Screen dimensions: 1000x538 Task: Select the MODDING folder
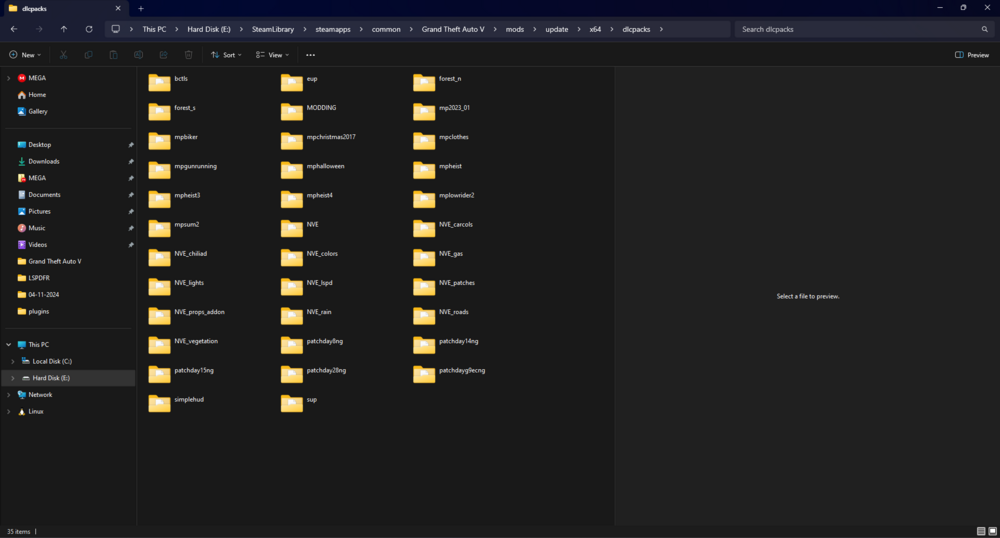[309, 112]
